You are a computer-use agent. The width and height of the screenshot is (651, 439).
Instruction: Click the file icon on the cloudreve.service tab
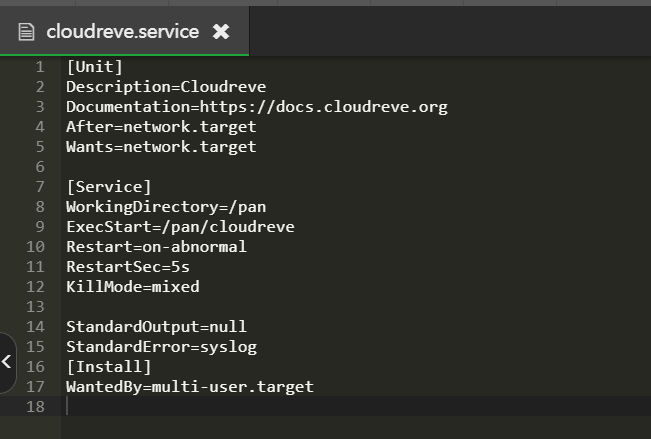[x=26, y=32]
